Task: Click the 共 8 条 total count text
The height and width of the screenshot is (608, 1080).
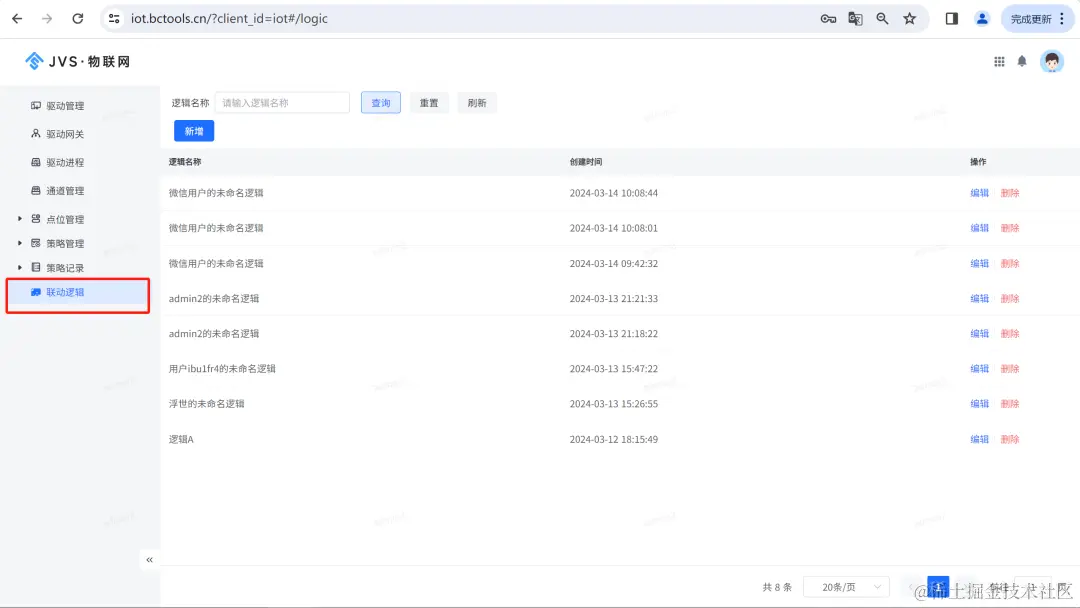Action: [x=777, y=587]
